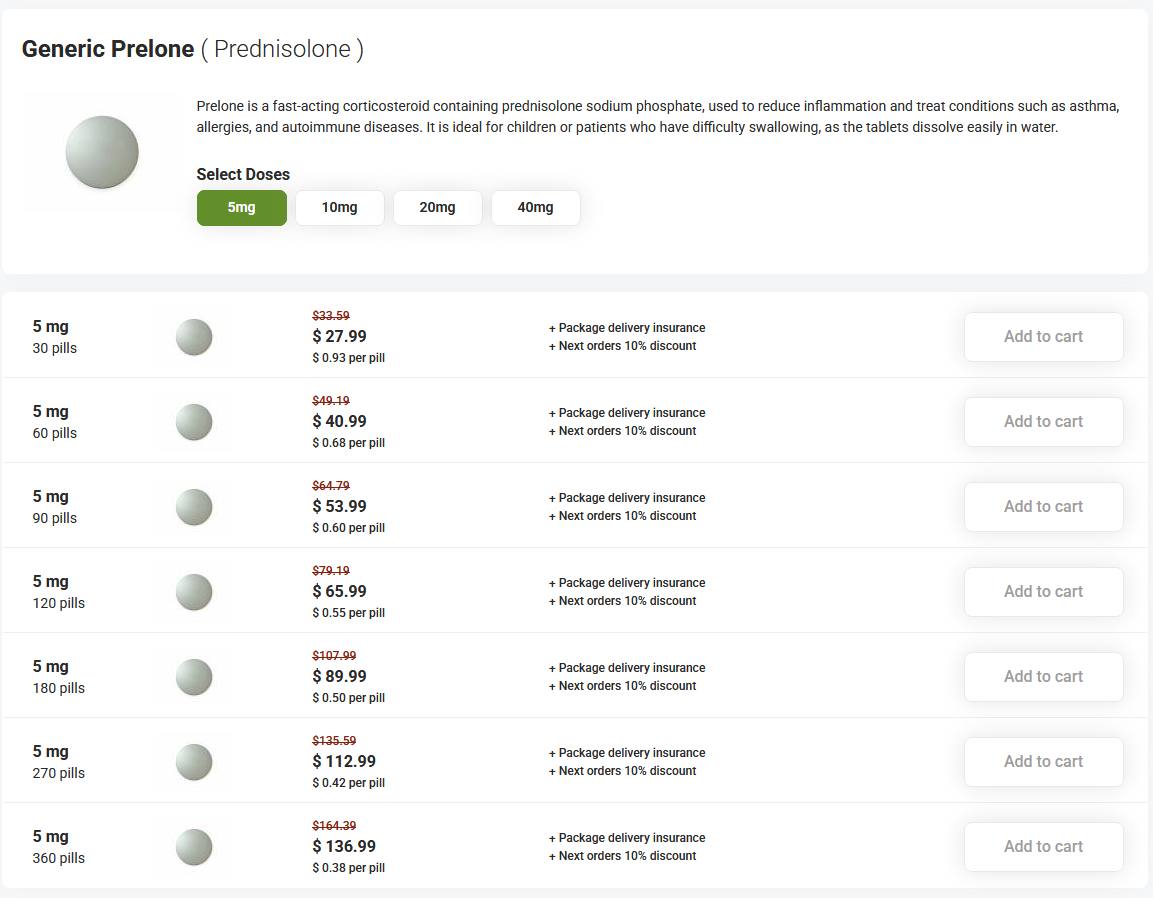Click the Generic Prelone heading

point(108,49)
